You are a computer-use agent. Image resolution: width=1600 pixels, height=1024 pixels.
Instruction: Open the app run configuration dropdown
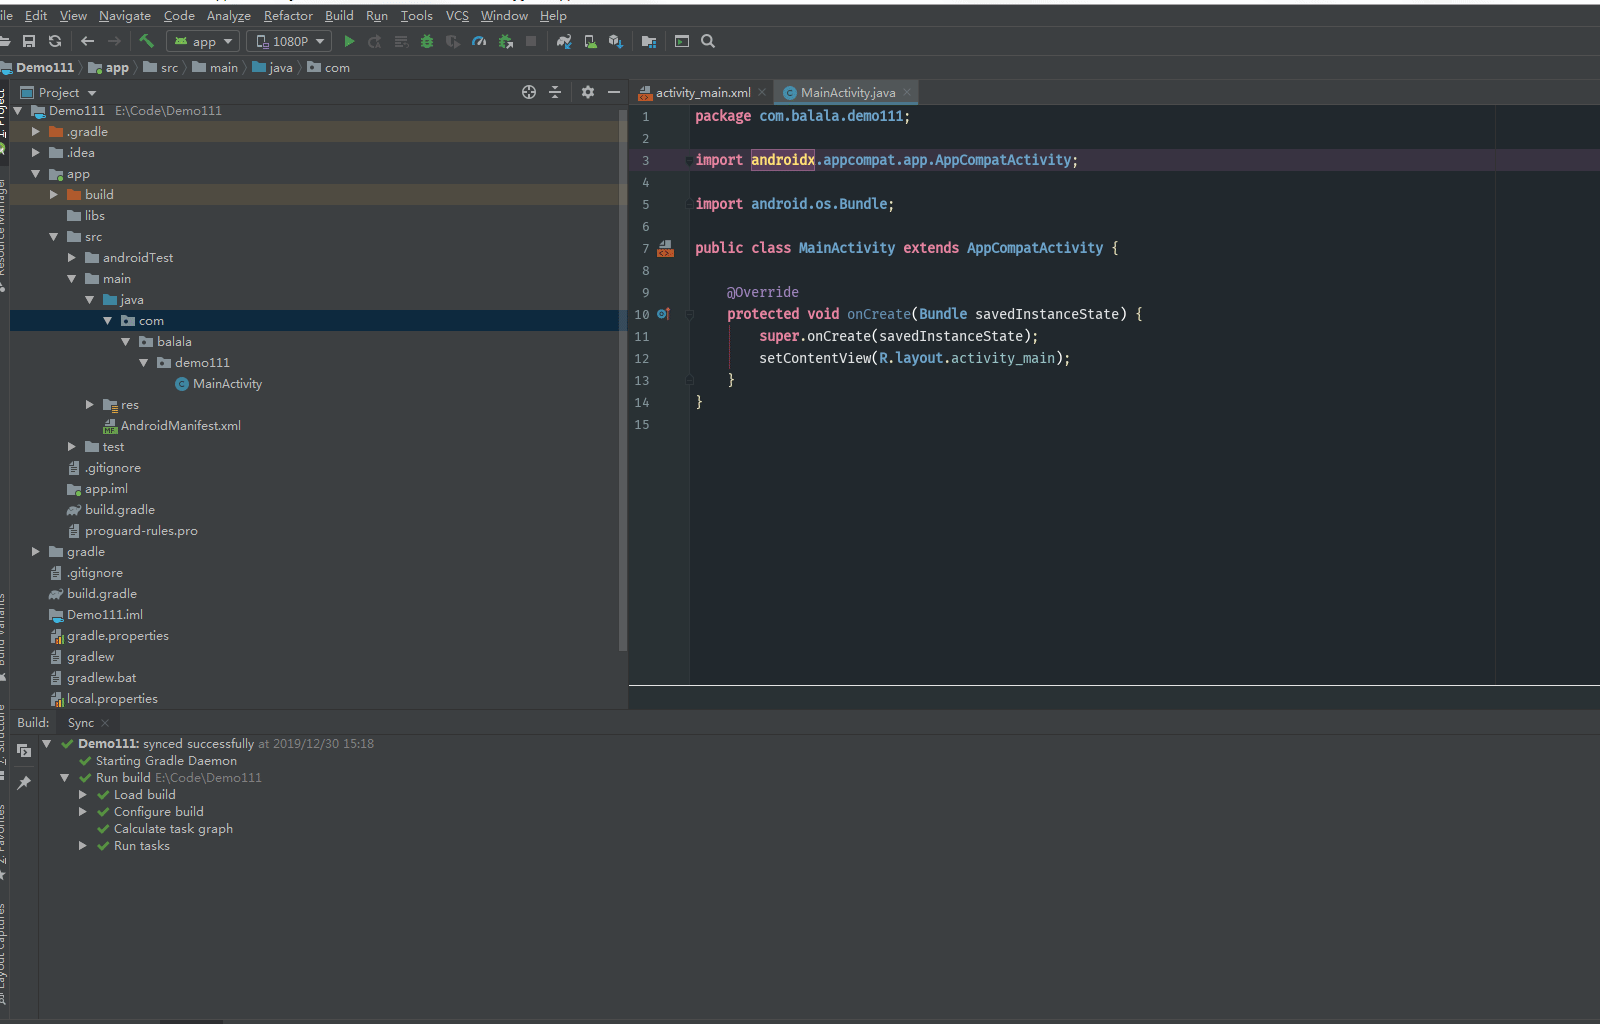203,41
